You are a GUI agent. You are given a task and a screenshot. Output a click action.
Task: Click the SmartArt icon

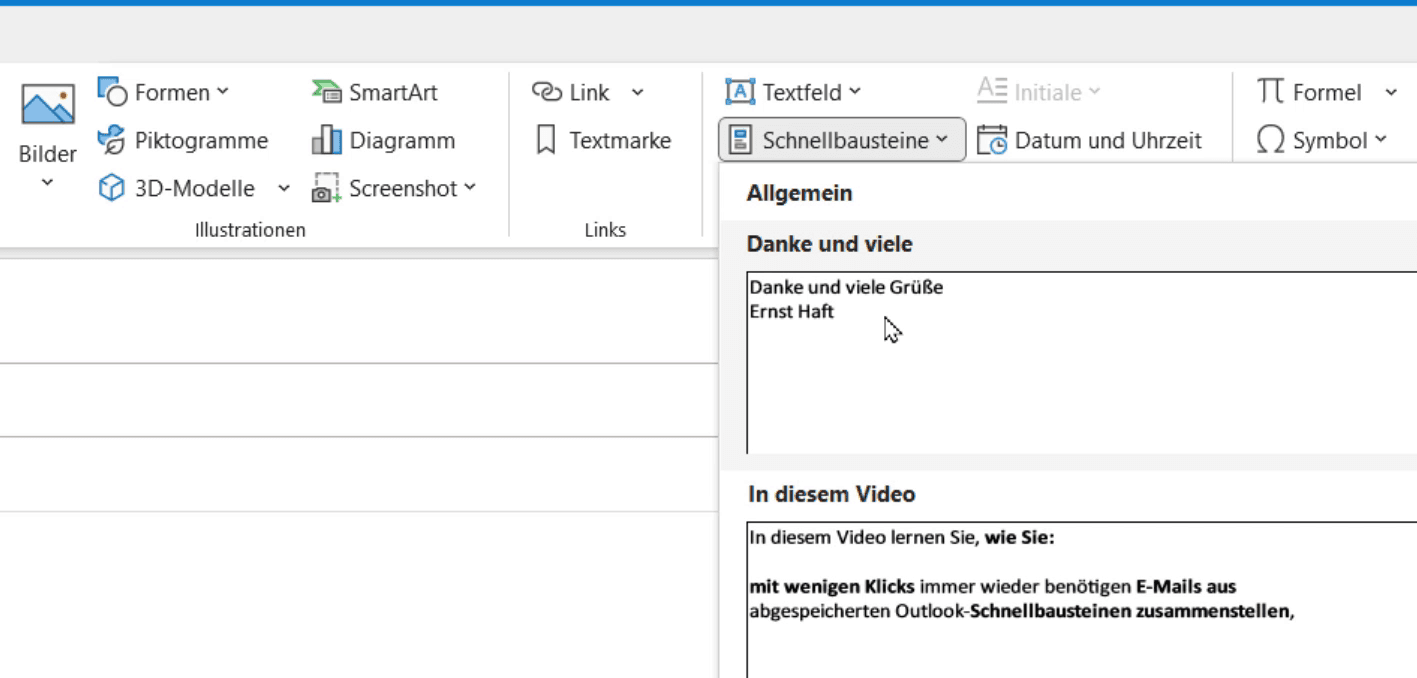327,92
